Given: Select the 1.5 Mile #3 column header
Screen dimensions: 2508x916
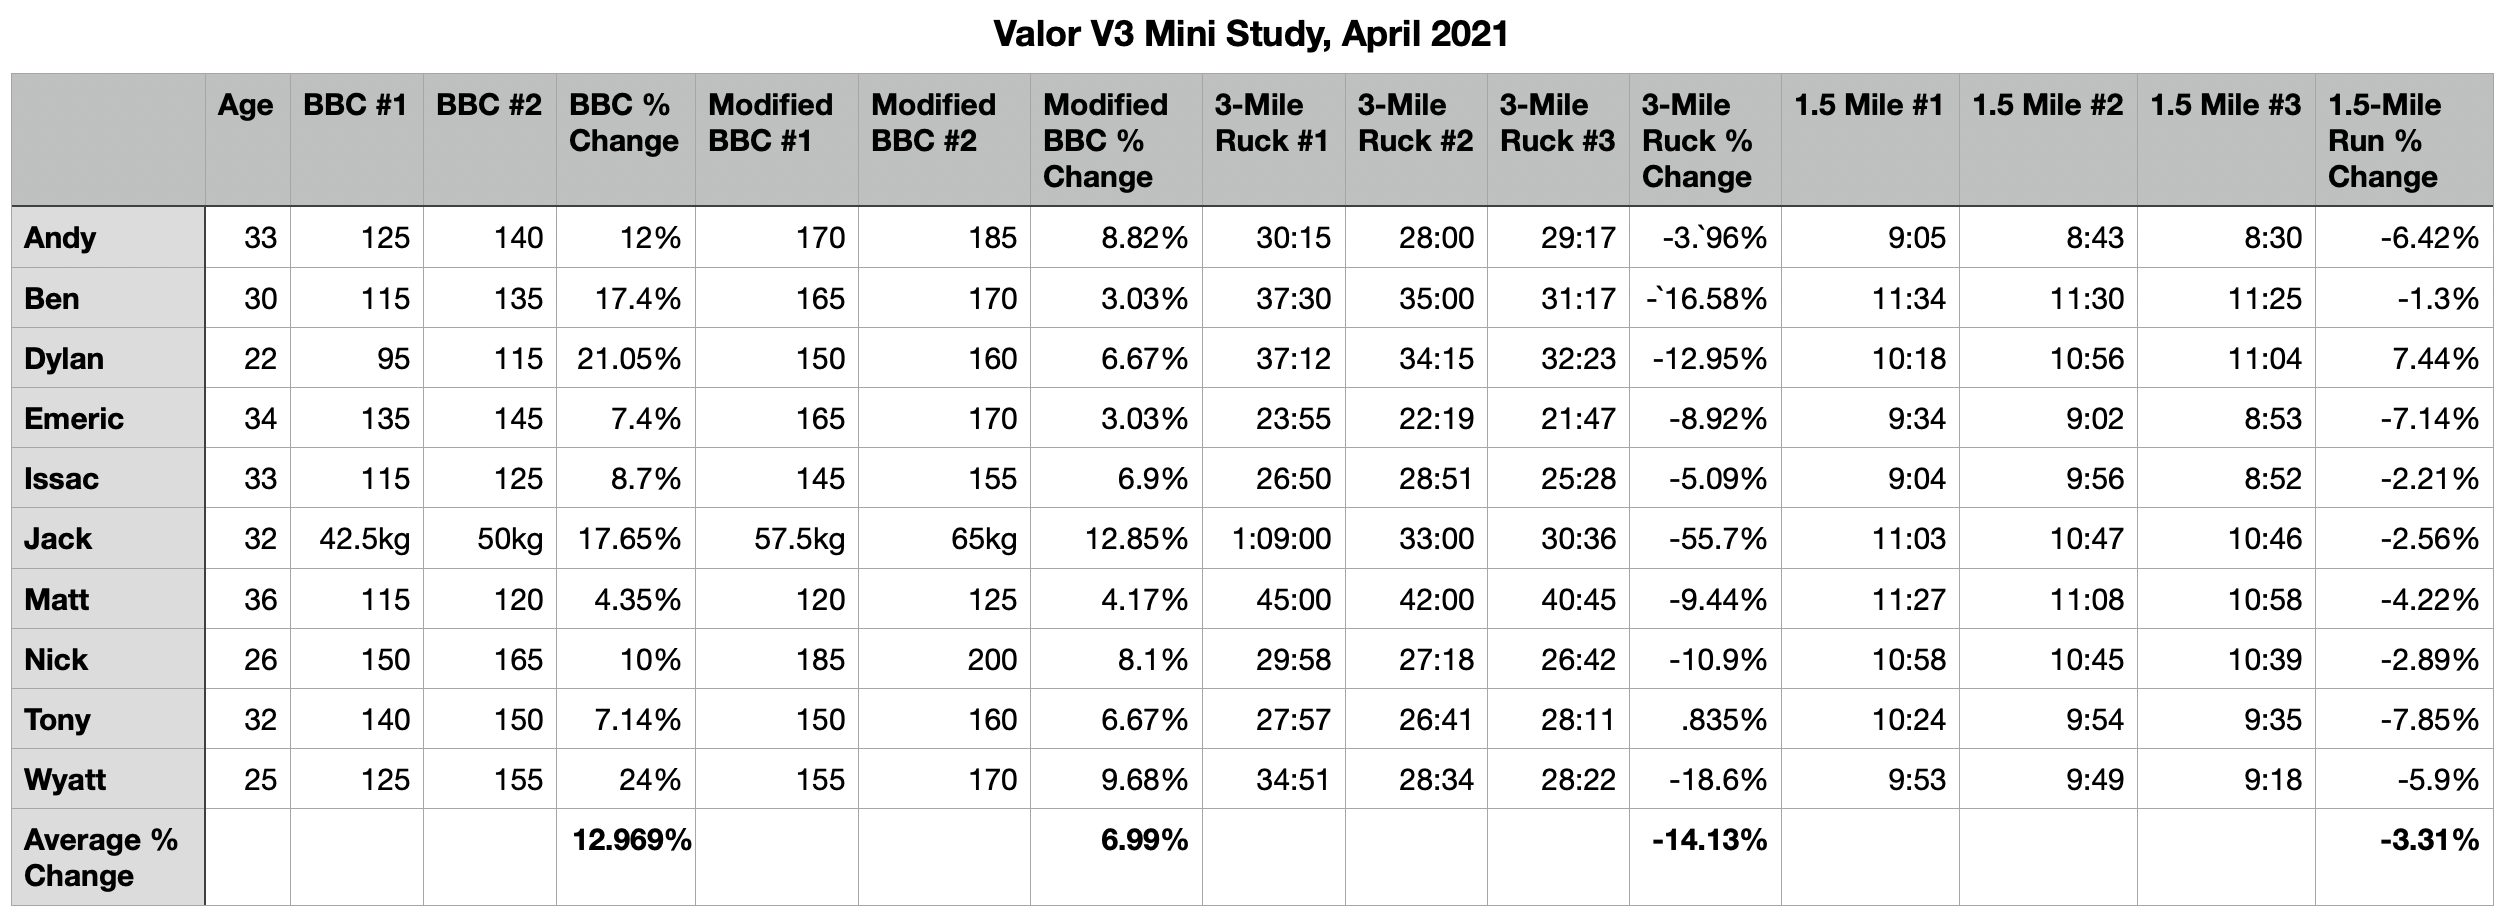Looking at the screenshot, I should [2225, 106].
